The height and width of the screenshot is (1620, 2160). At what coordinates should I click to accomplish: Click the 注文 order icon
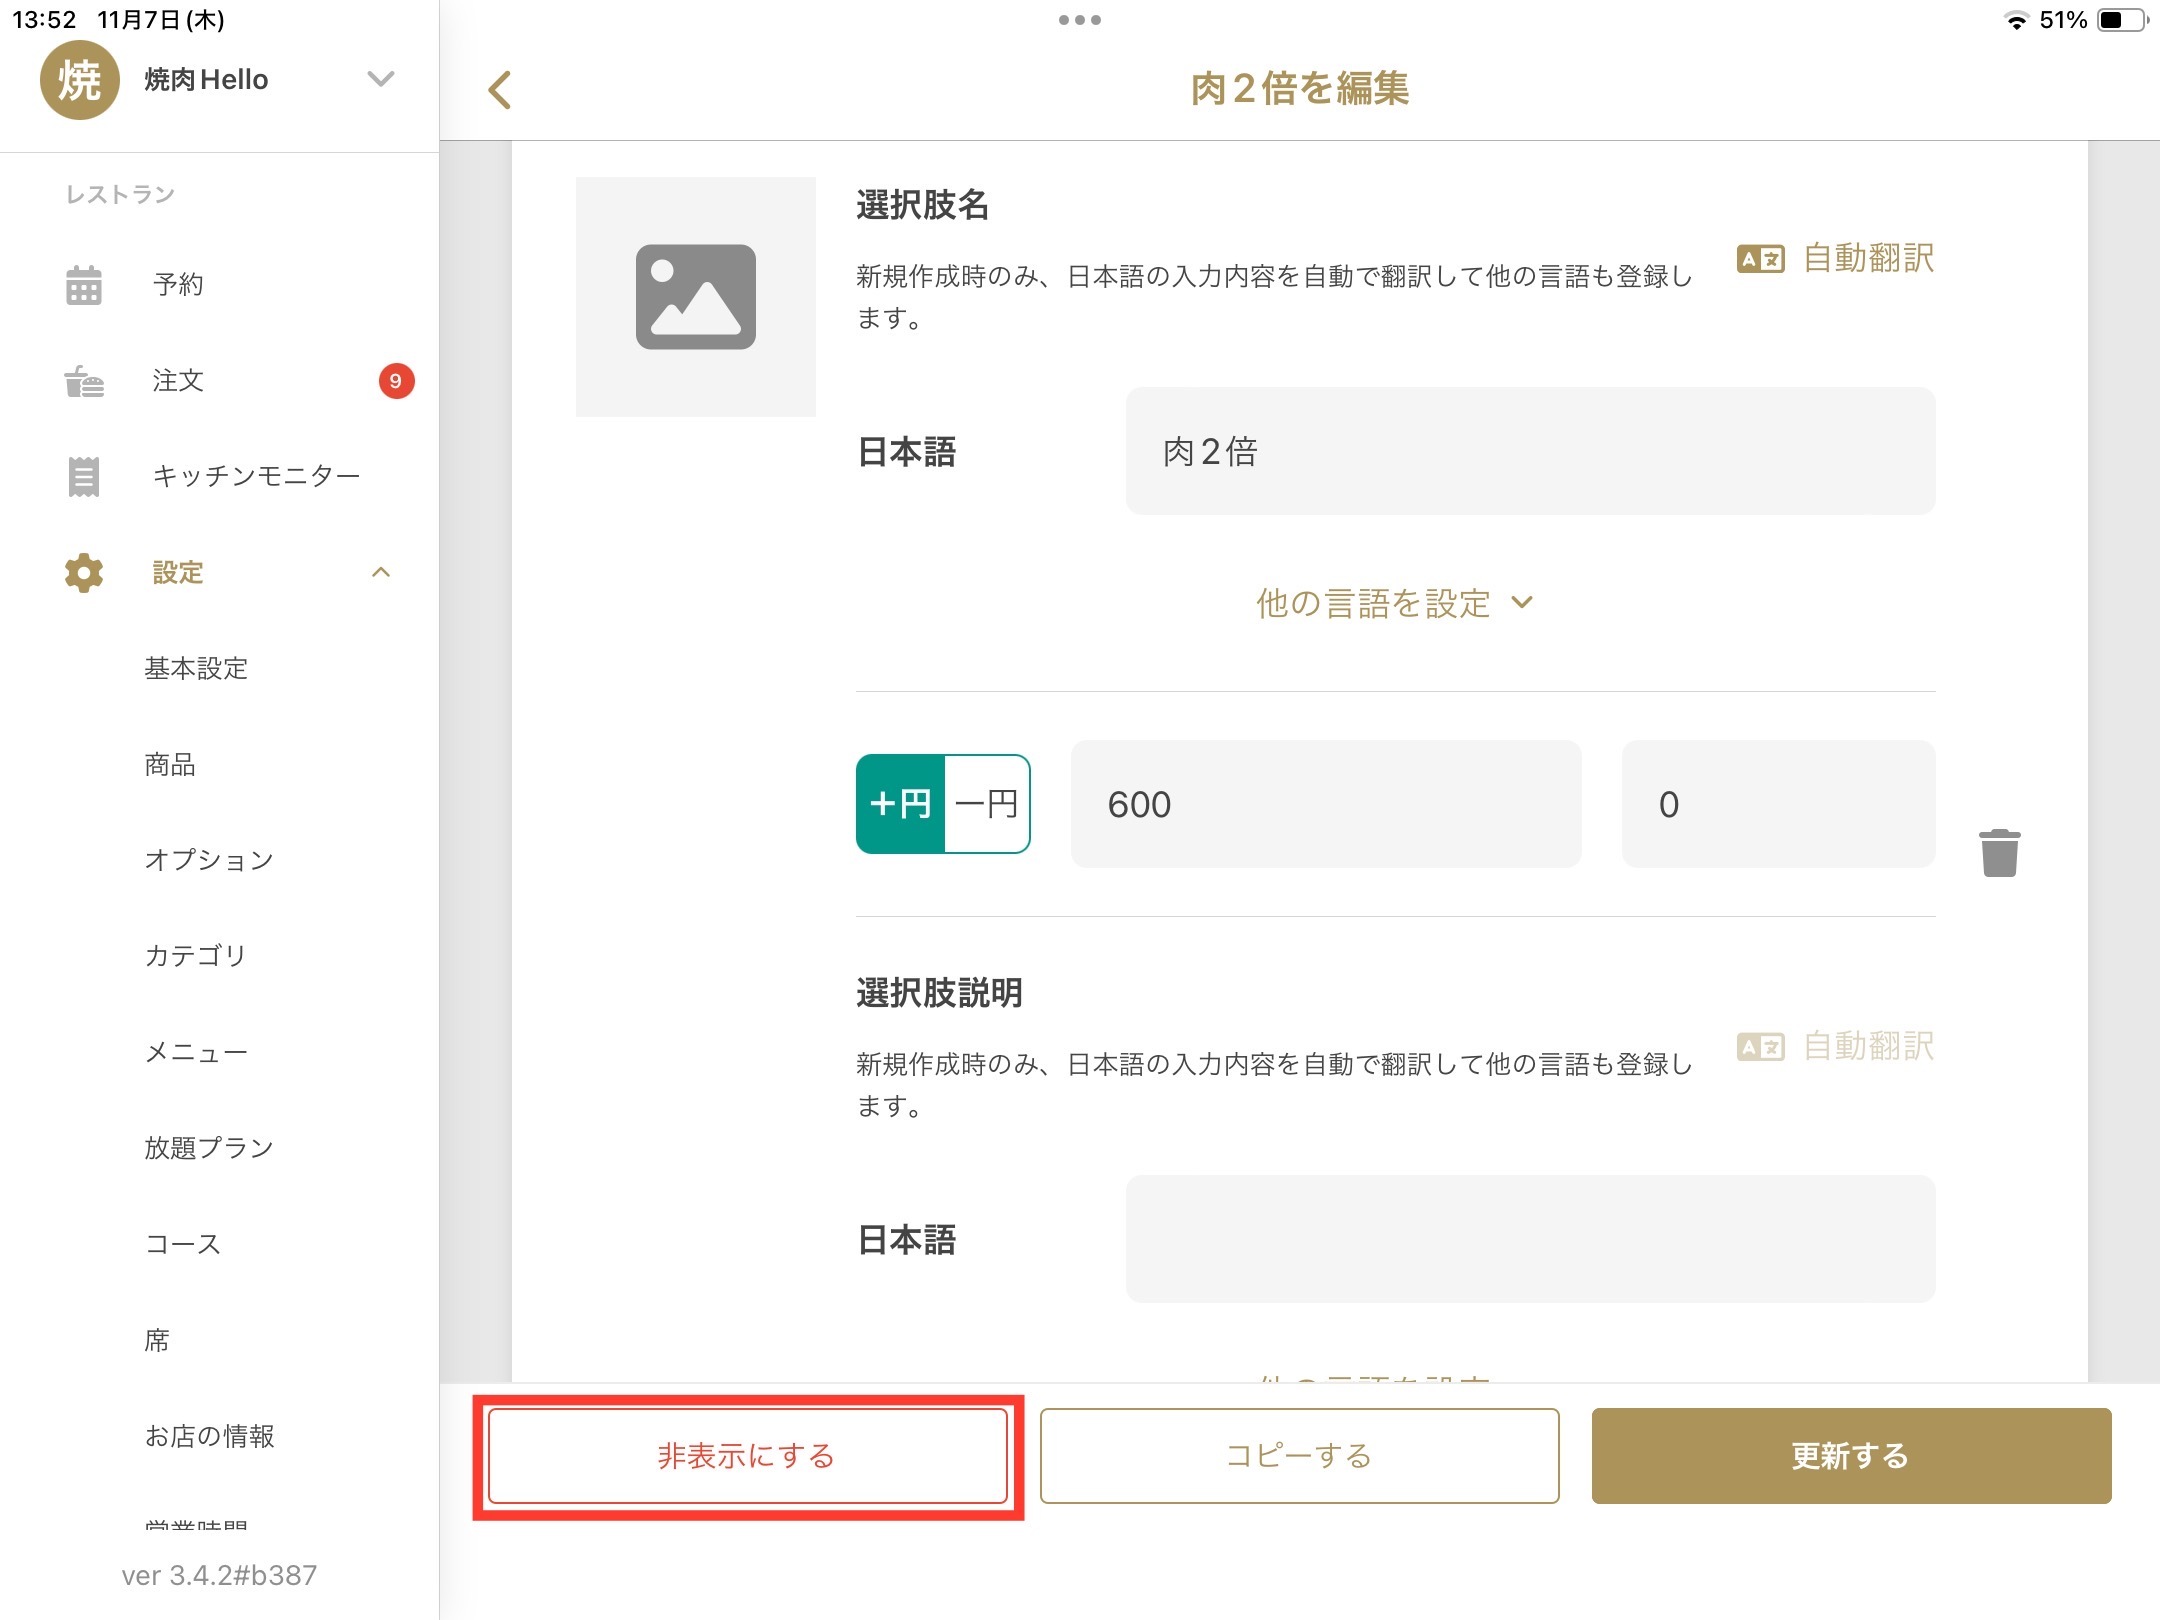click(x=84, y=381)
